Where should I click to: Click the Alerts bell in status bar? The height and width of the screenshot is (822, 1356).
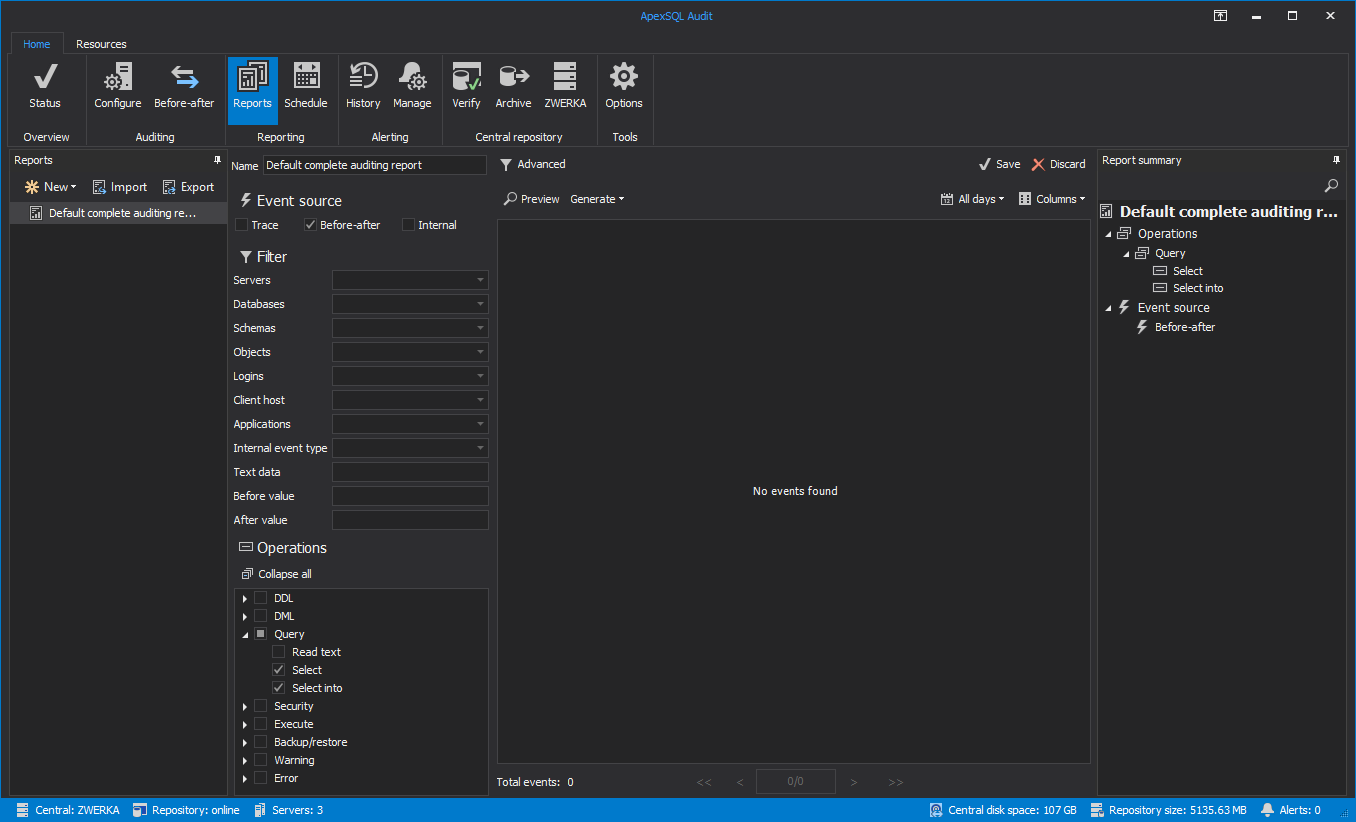[x=1268, y=810]
